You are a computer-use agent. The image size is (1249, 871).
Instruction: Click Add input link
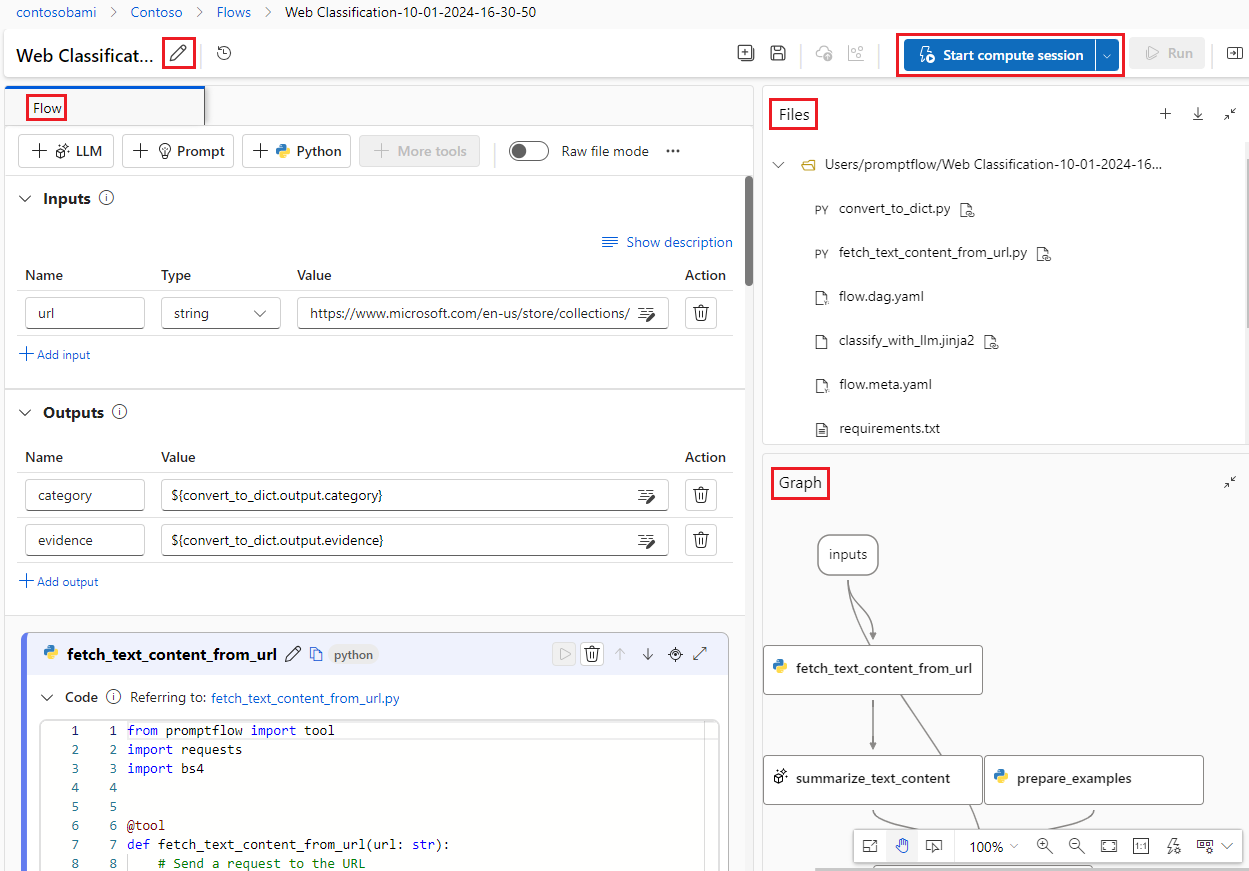point(55,355)
